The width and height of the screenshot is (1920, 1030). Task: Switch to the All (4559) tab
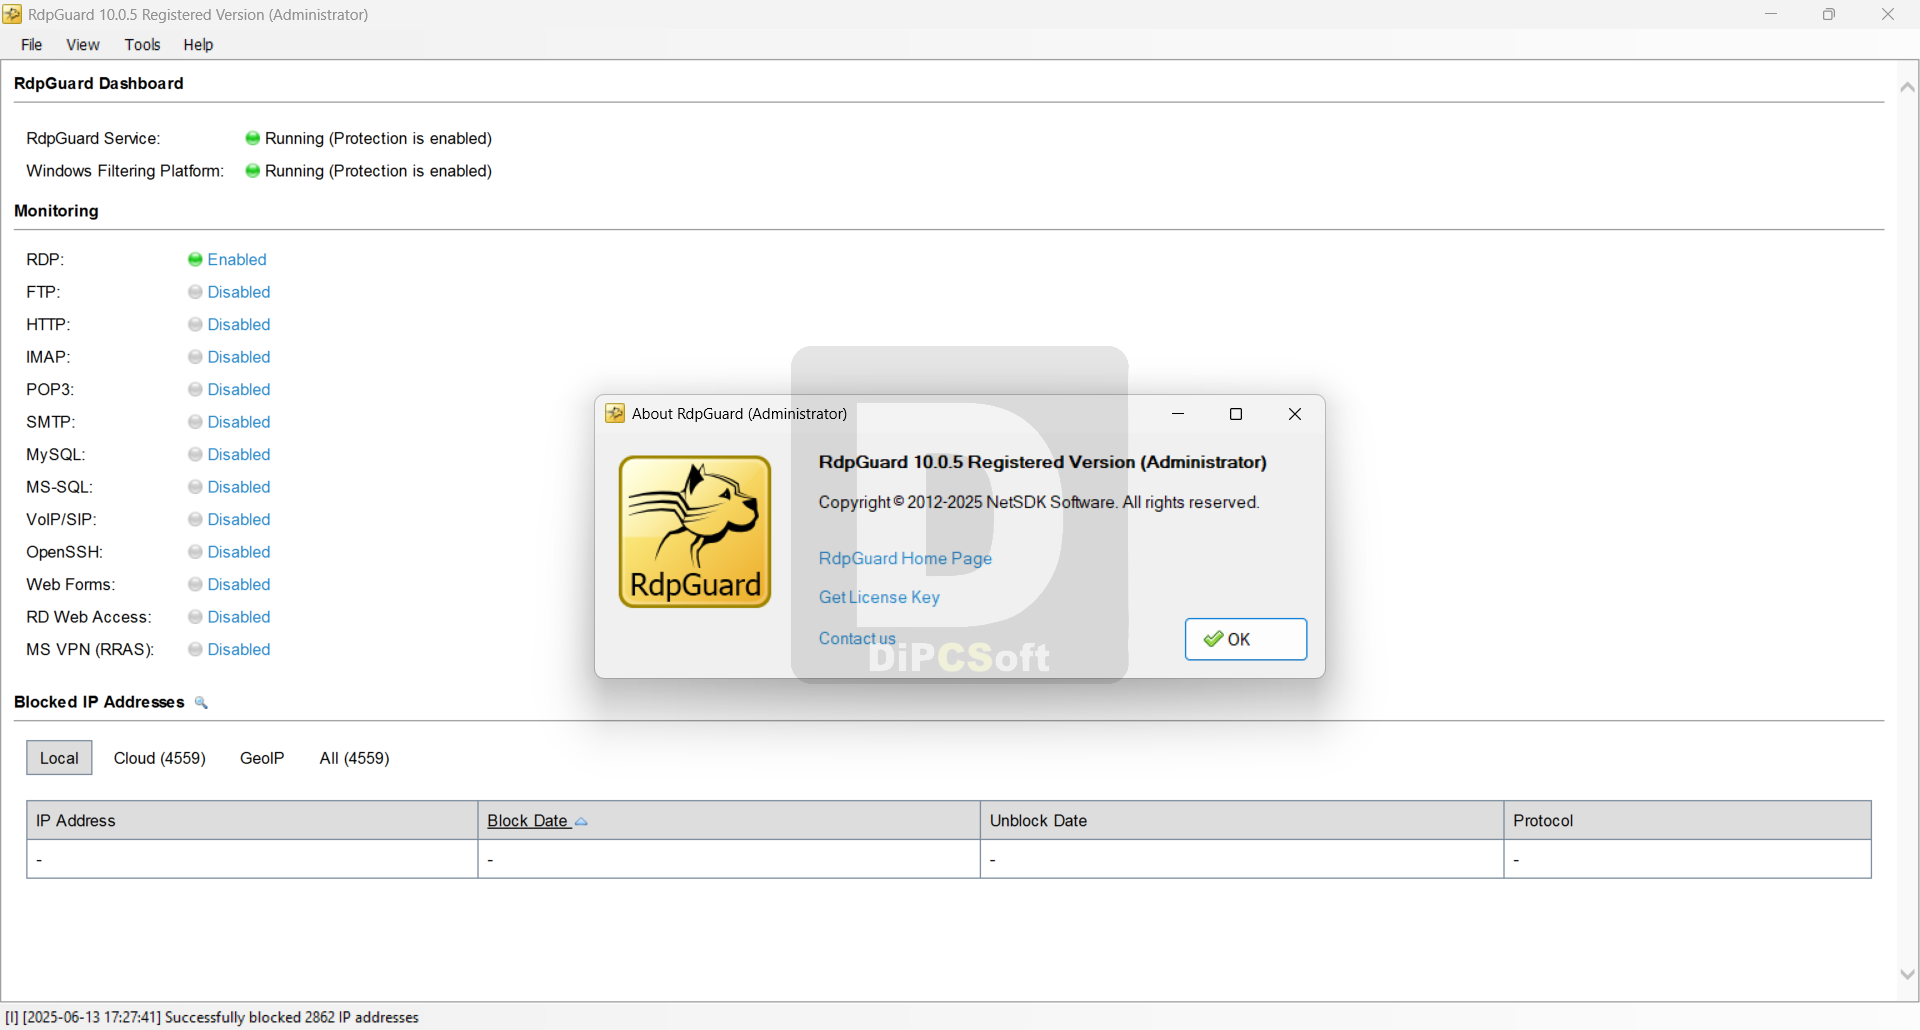(x=354, y=758)
